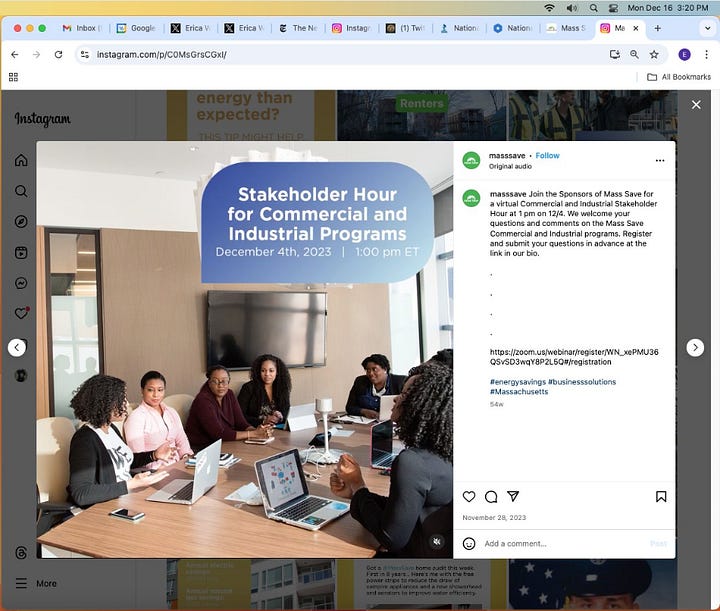The width and height of the screenshot is (720, 611).
Task: Open Control Center in menu bar
Action: pyautogui.click(x=613, y=8)
